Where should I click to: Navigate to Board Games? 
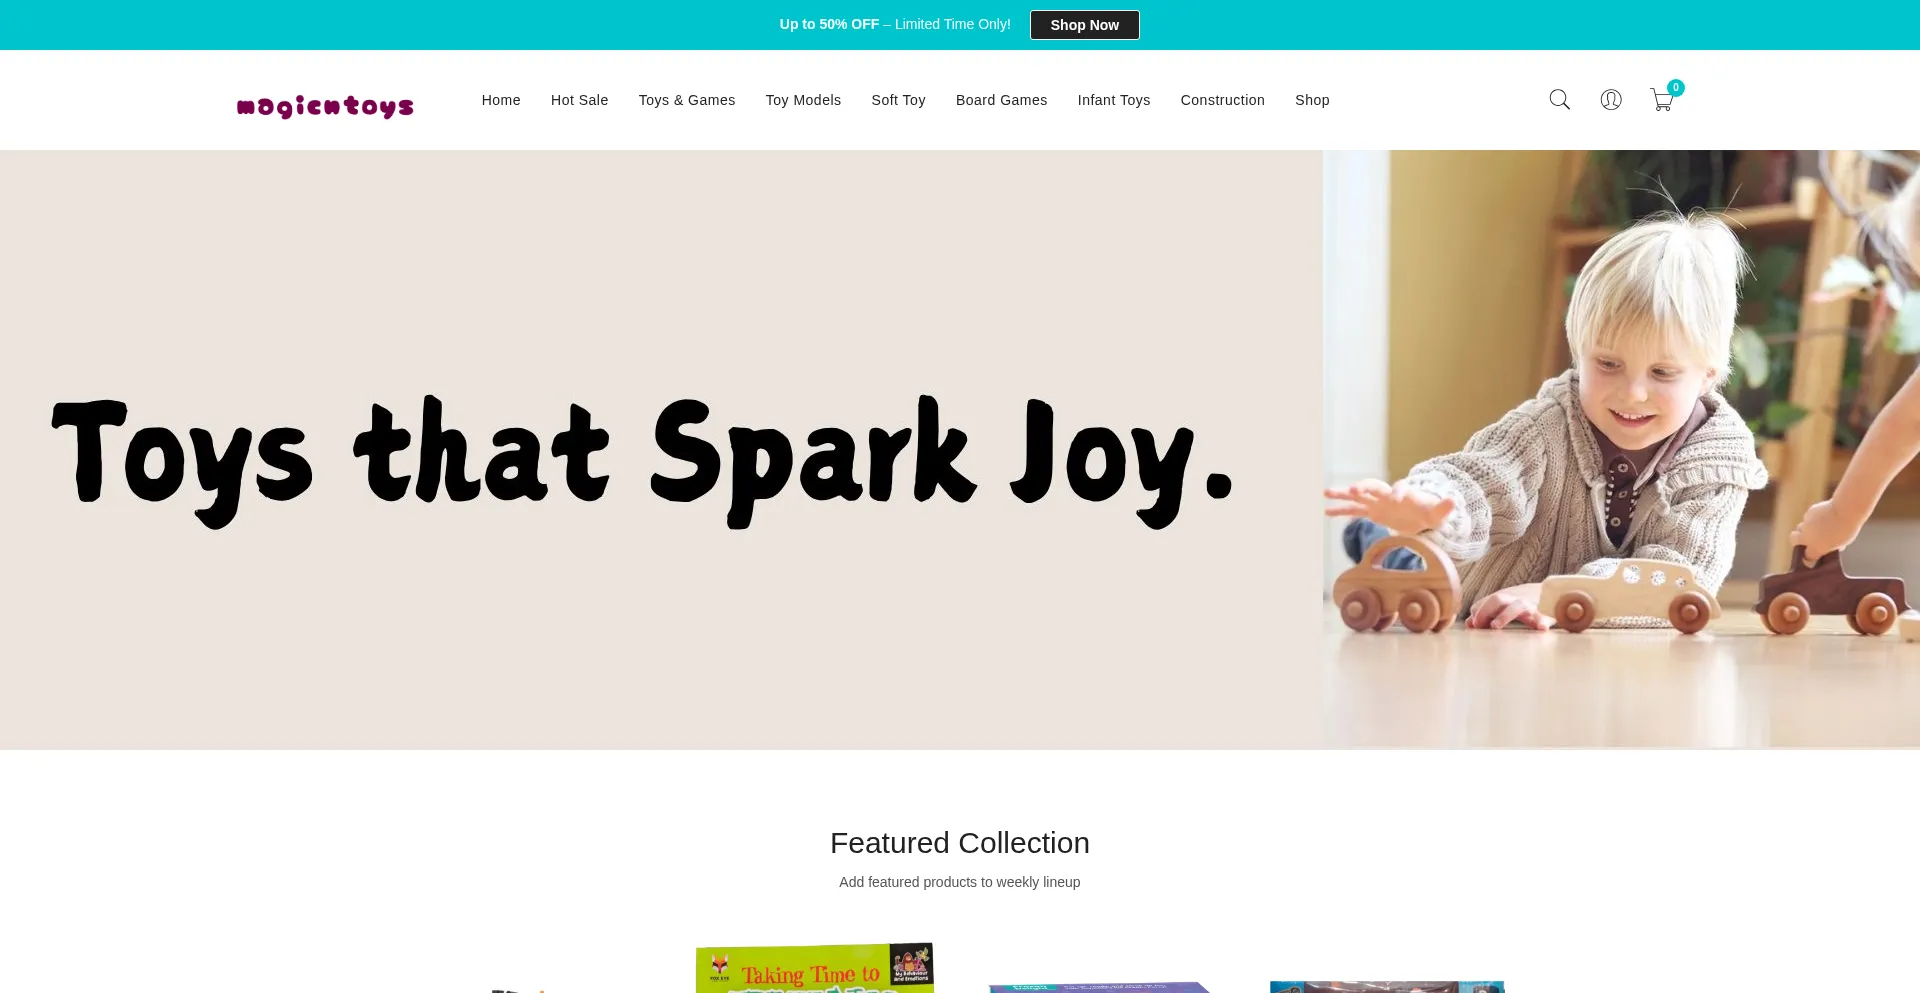pyautogui.click(x=1001, y=100)
